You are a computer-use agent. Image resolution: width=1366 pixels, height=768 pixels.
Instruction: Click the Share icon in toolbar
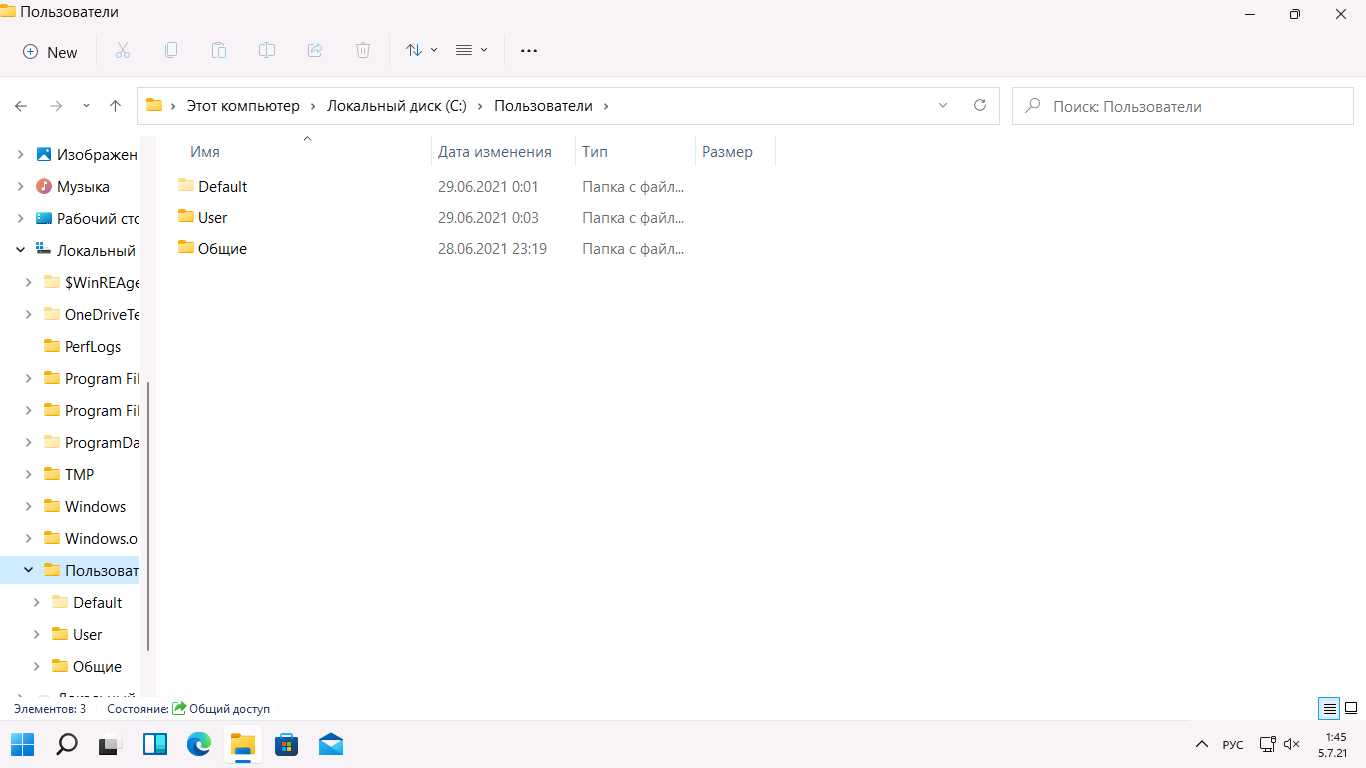315,50
